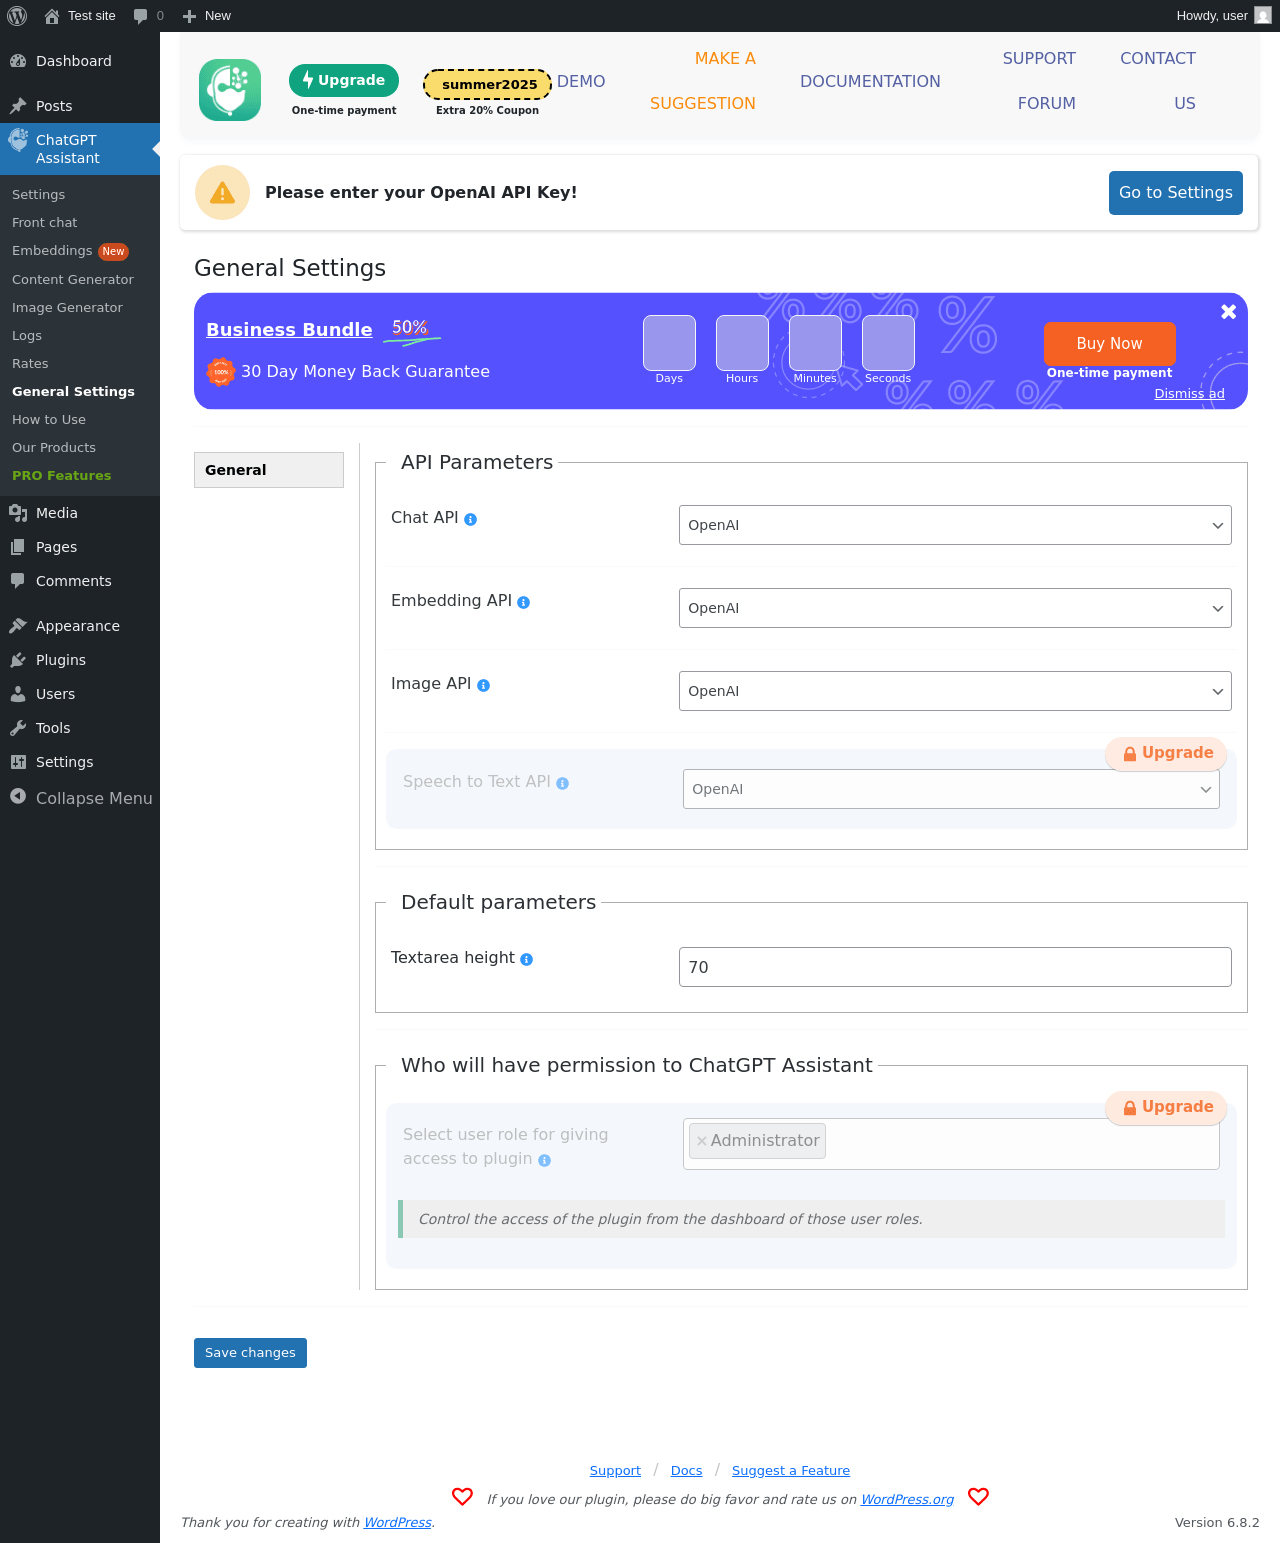1280x1543 pixels.
Task: Click the Comments icon in sidebar
Action: point(18,581)
